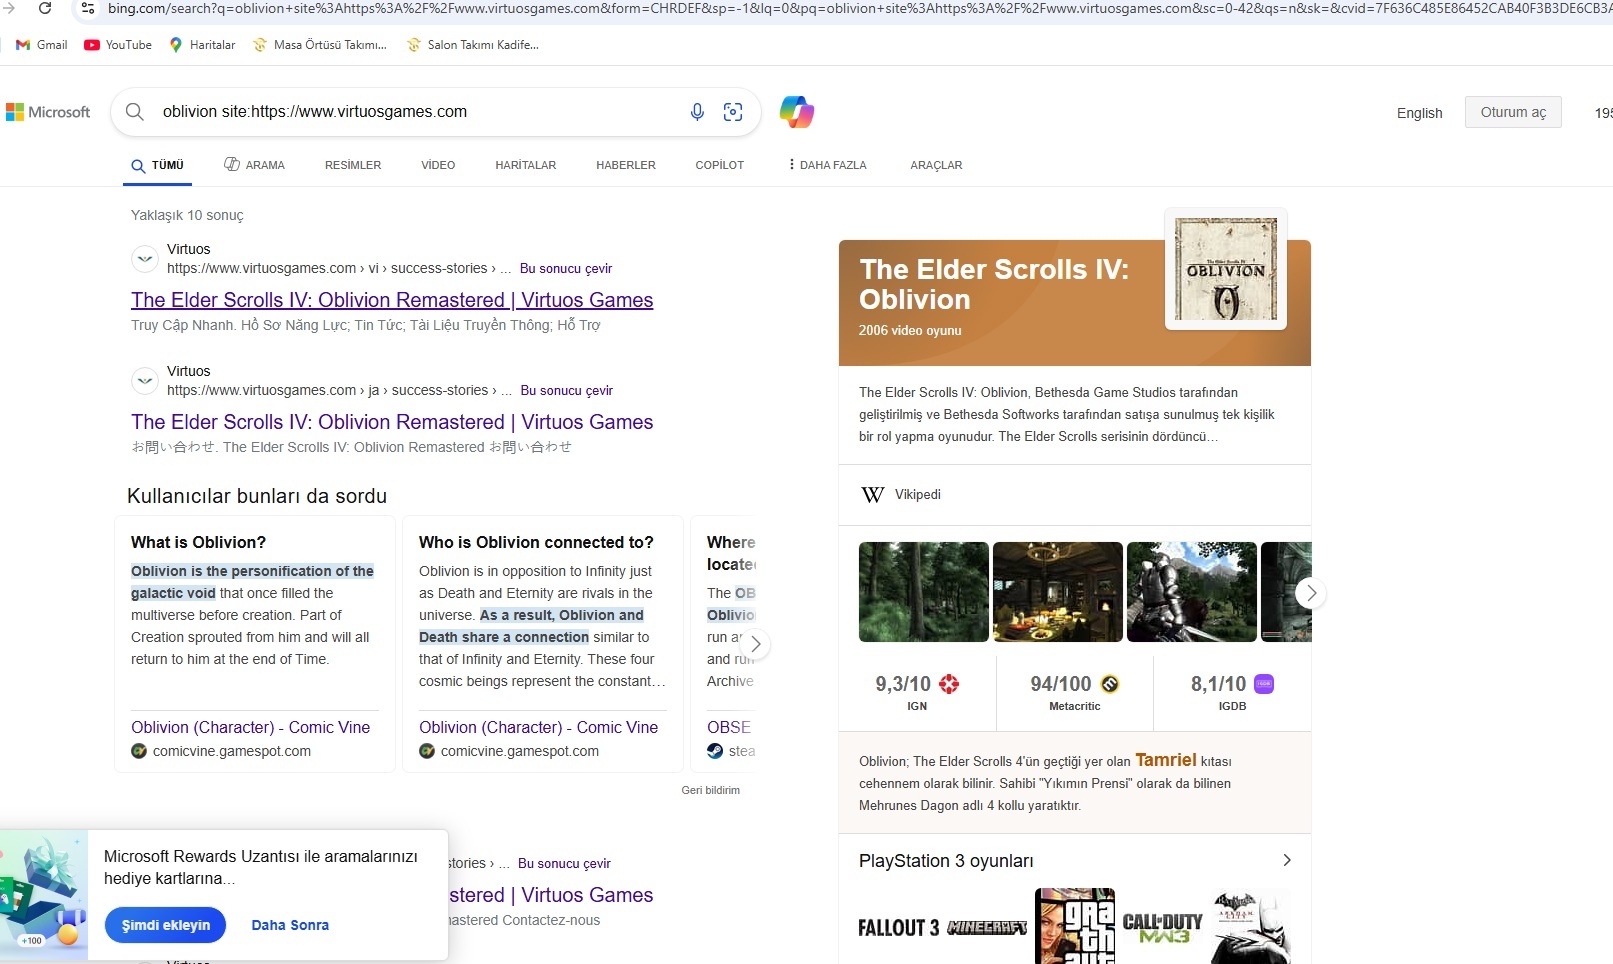Image resolution: width=1613 pixels, height=964 pixels.
Task: Open Call of Duty MW3 logo
Action: pyautogui.click(x=1162, y=928)
